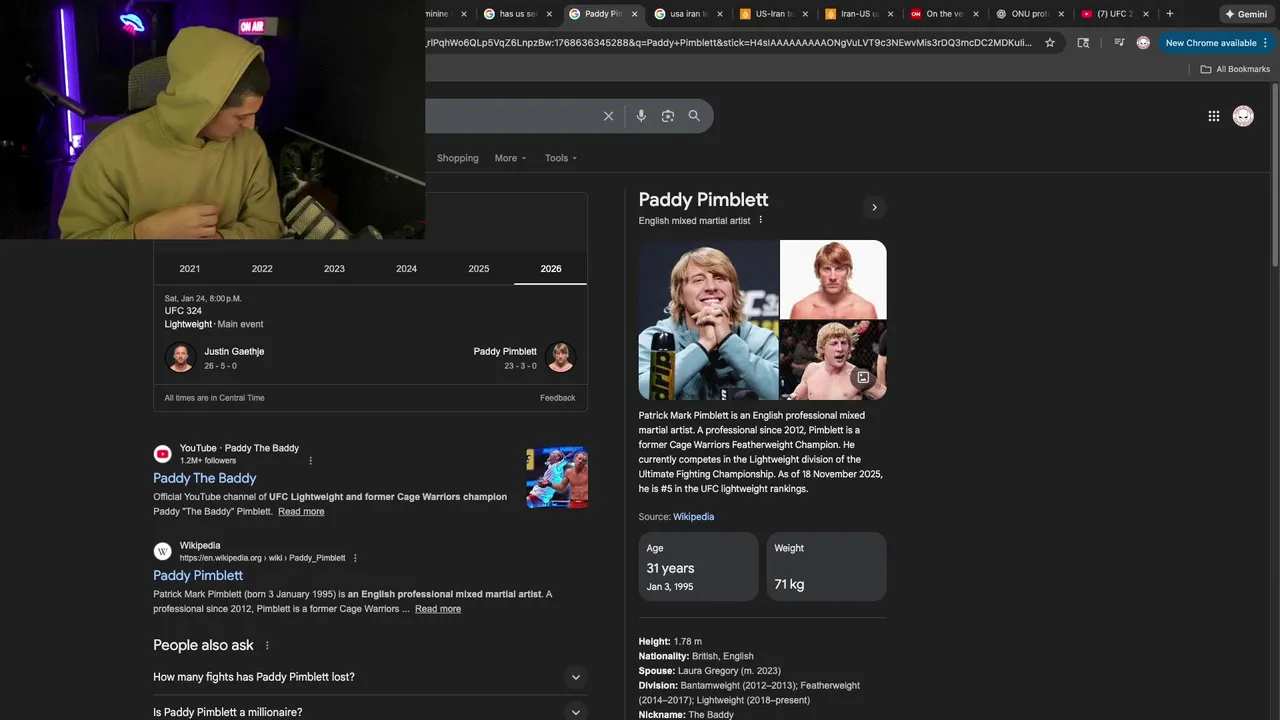This screenshot has height=720, width=1280.
Task: Open the Tools dropdown
Action: [x=561, y=158]
